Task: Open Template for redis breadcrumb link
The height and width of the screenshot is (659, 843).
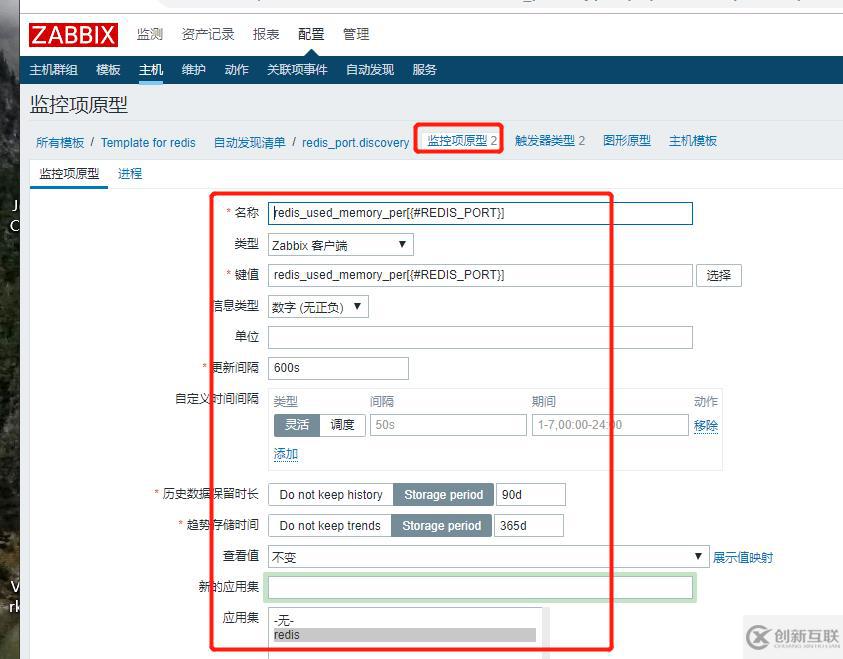Action: point(148,141)
